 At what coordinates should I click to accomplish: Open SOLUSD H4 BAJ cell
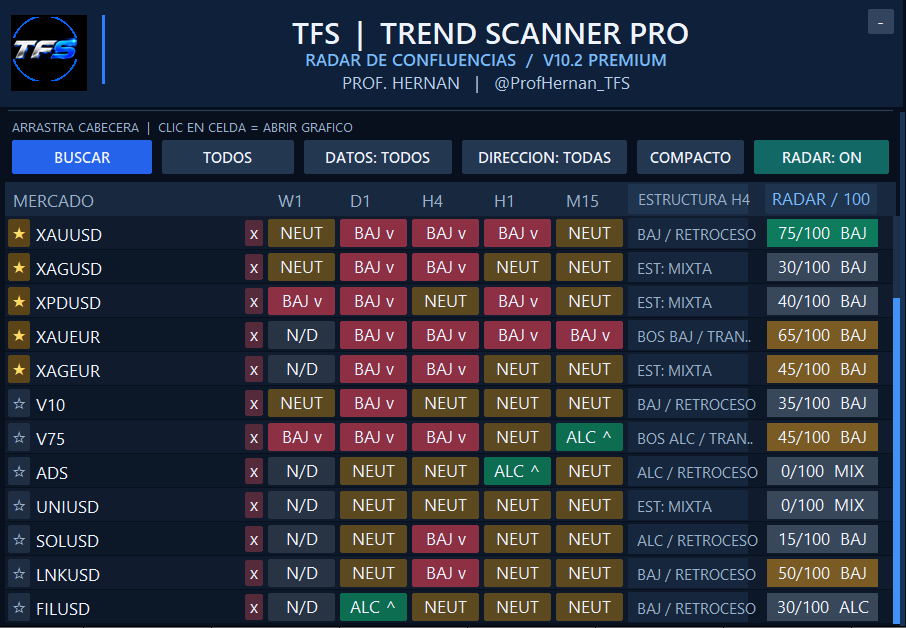point(445,540)
